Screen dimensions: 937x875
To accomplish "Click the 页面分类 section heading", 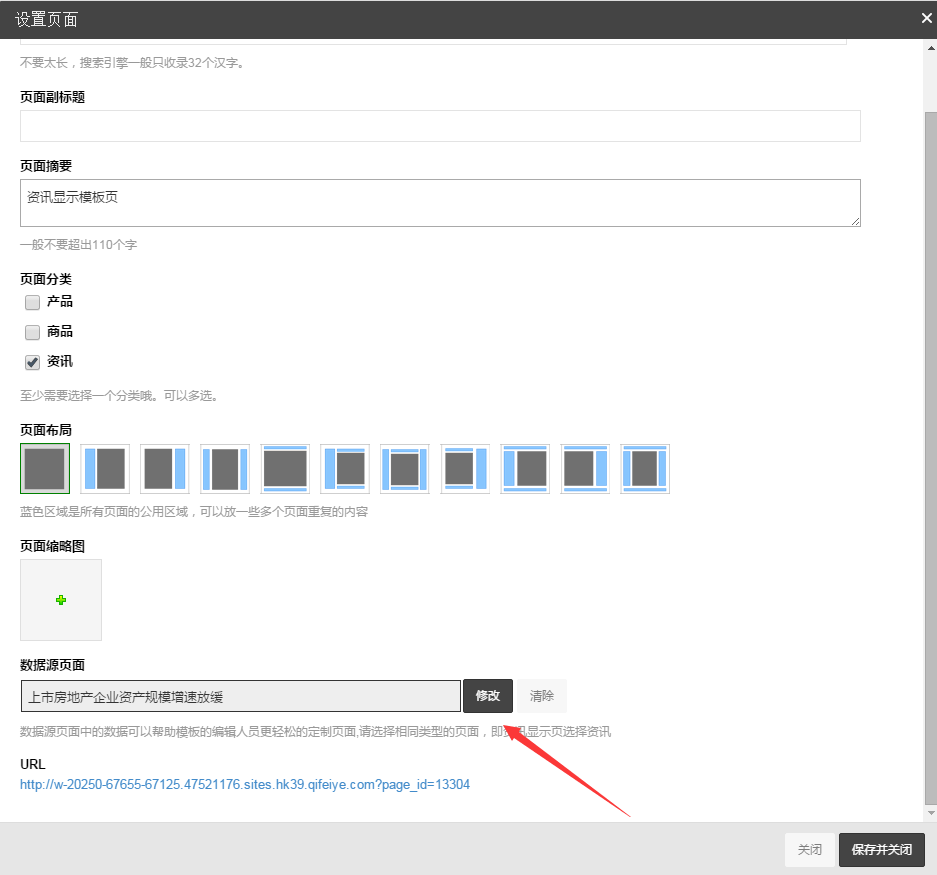I will [x=46, y=279].
